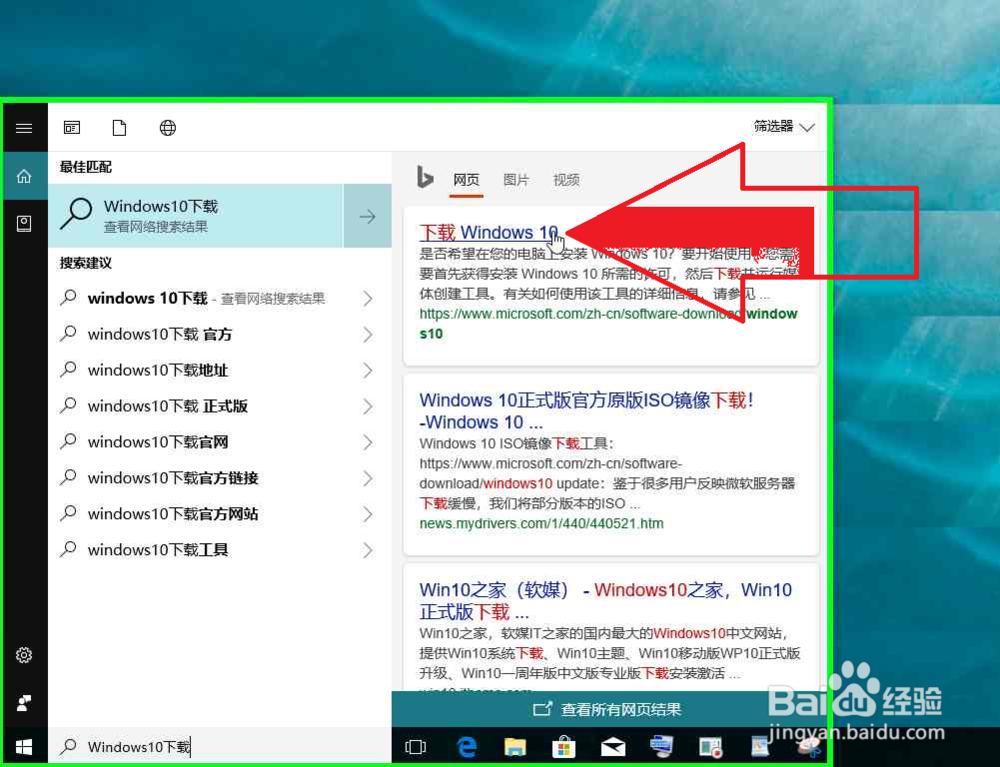Filter results by Documents icon
The image size is (1000, 767).
click(x=119, y=128)
